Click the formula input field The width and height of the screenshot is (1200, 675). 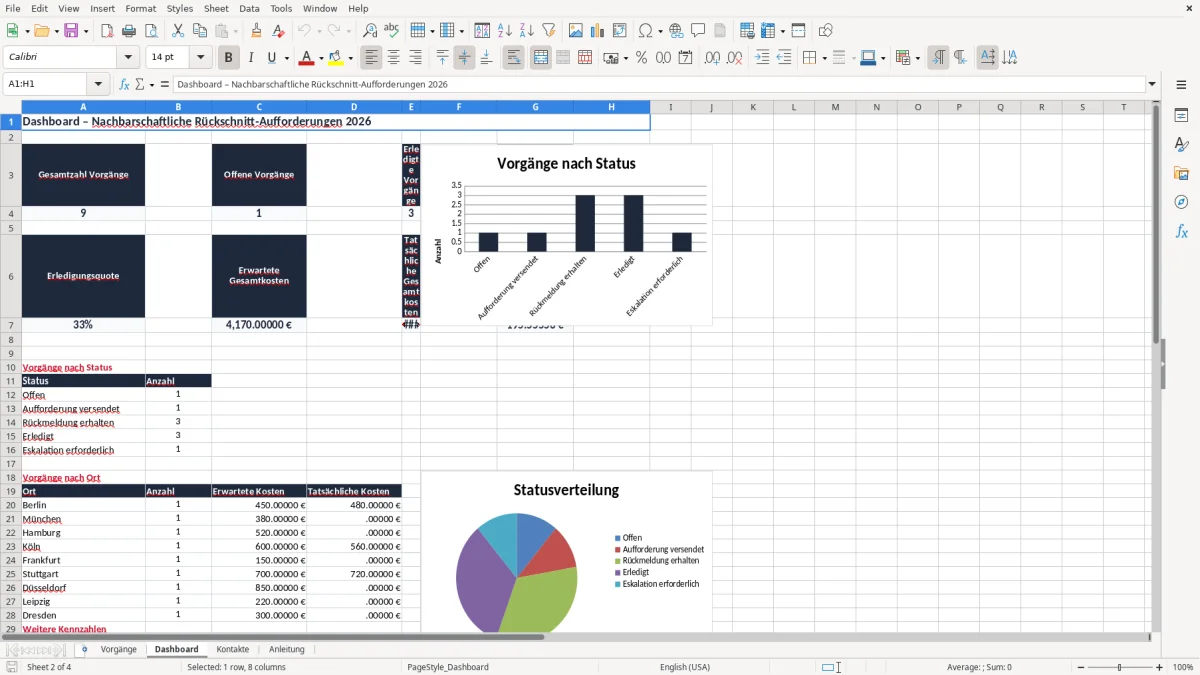coord(659,84)
